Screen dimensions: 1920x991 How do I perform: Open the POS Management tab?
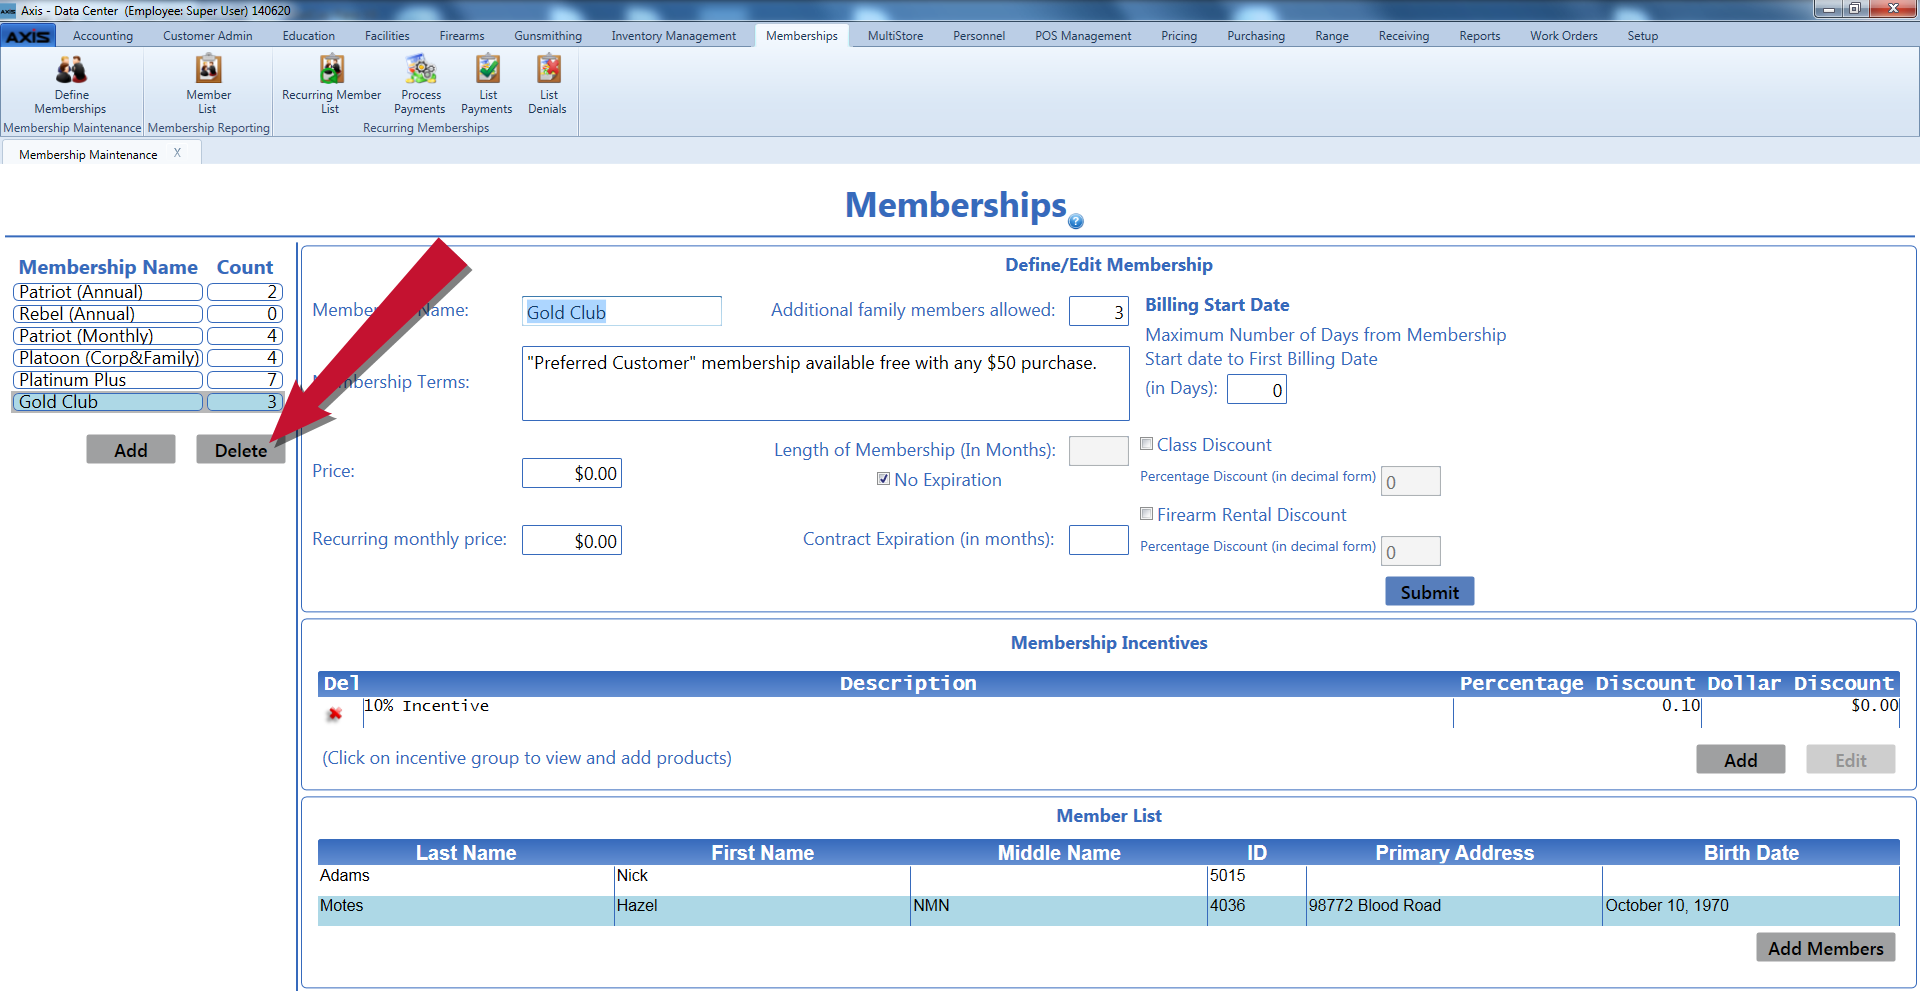[1083, 36]
